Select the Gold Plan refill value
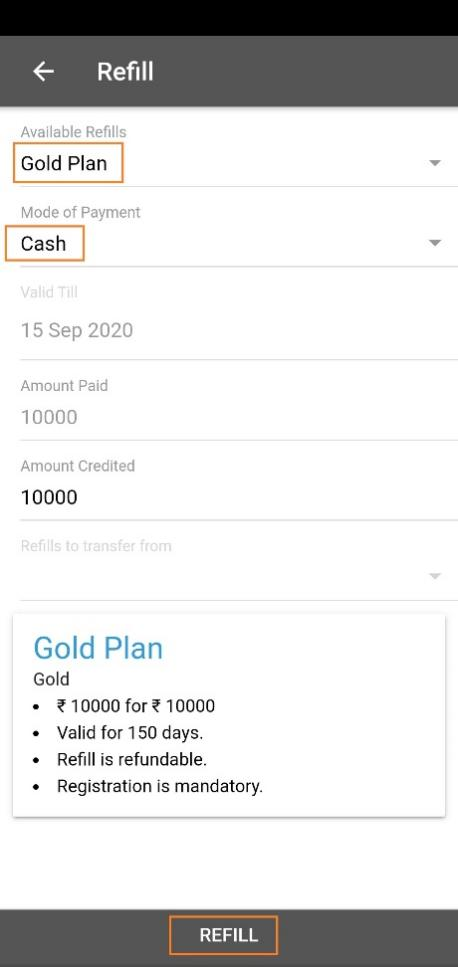The image size is (458, 967). coord(64,163)
